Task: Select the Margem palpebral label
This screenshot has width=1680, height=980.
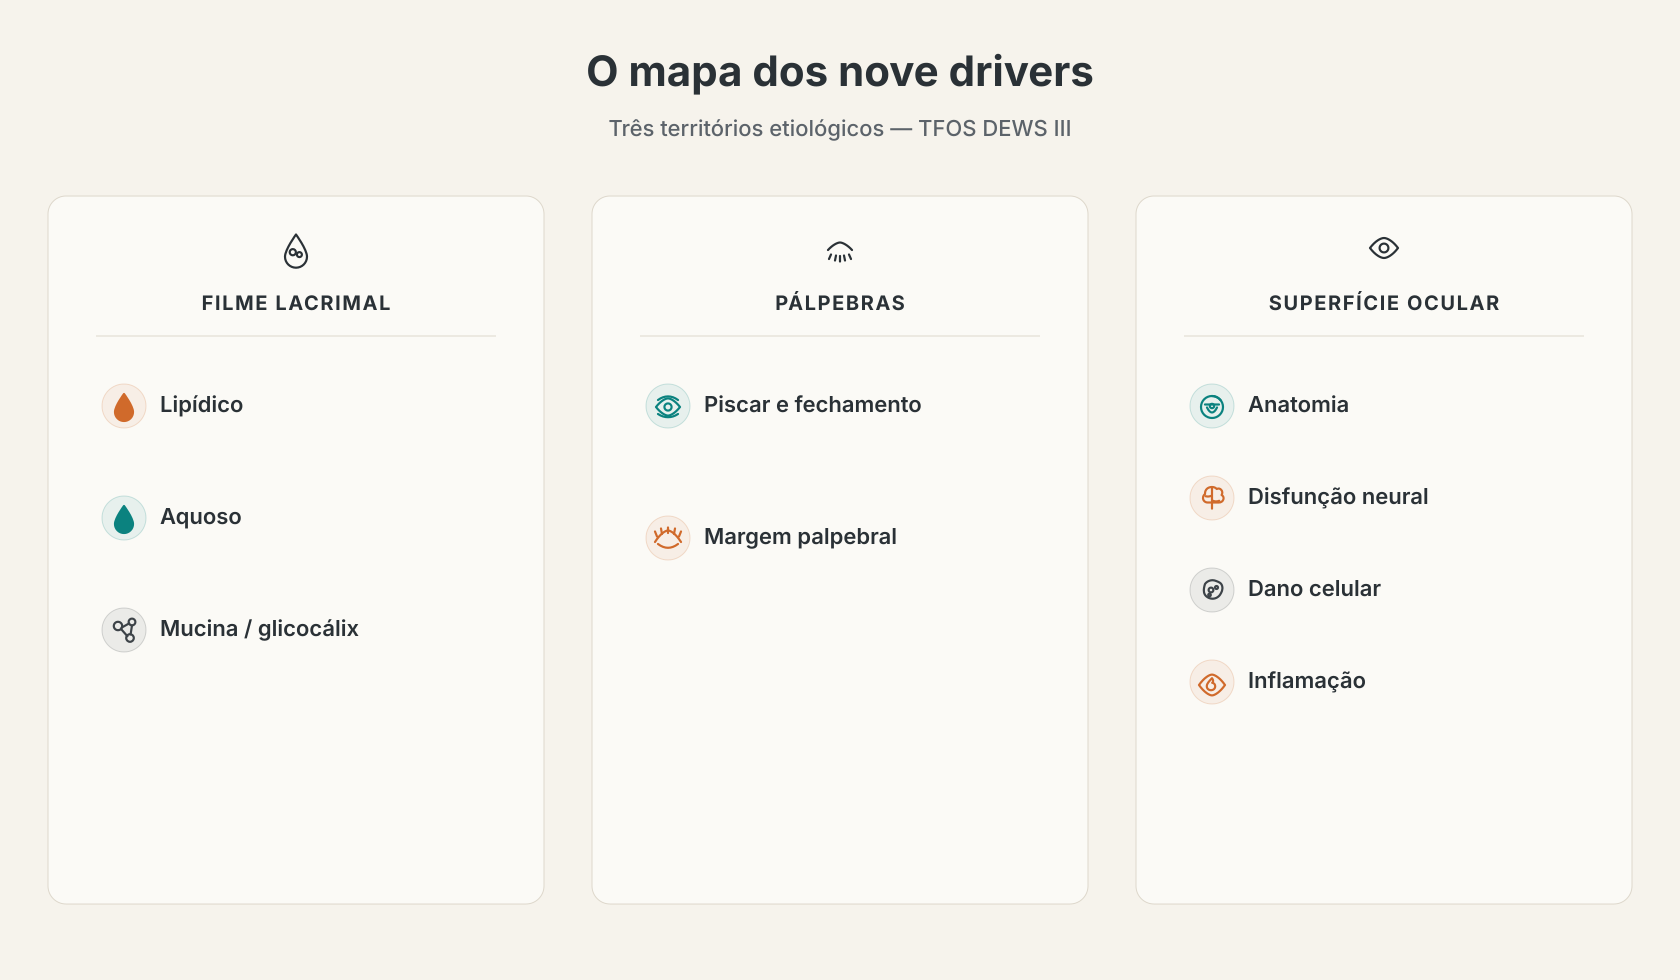Action: click(800, 537)
